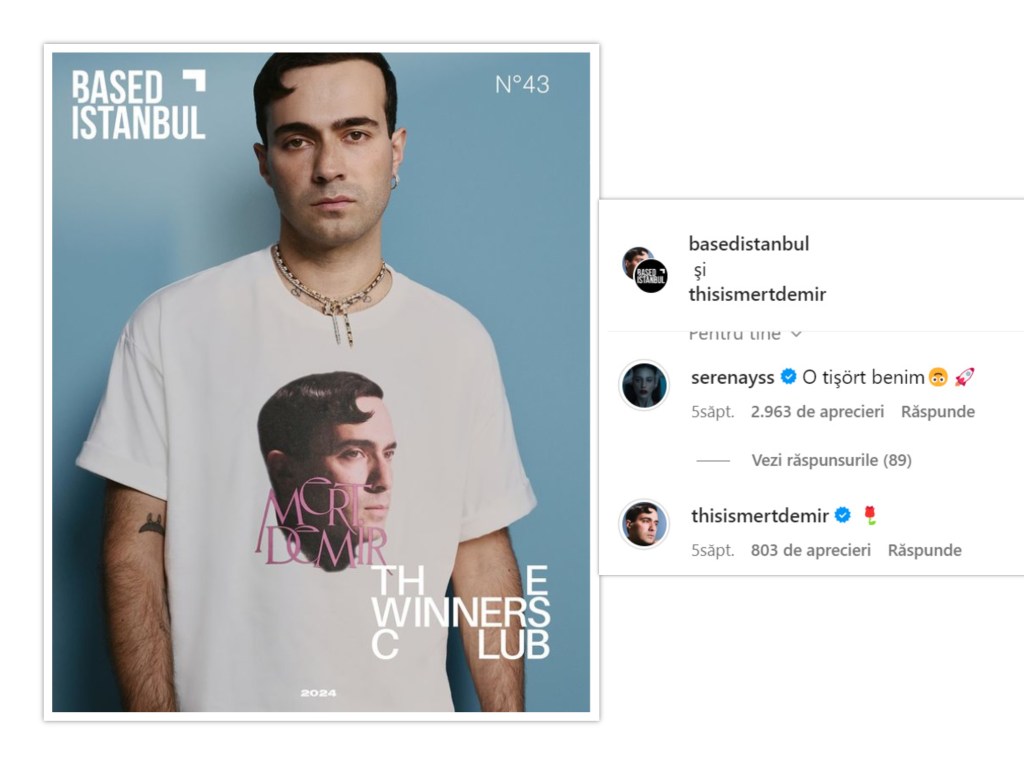Click the rocket emoji in serenayss comment

[x=964, y=377]
